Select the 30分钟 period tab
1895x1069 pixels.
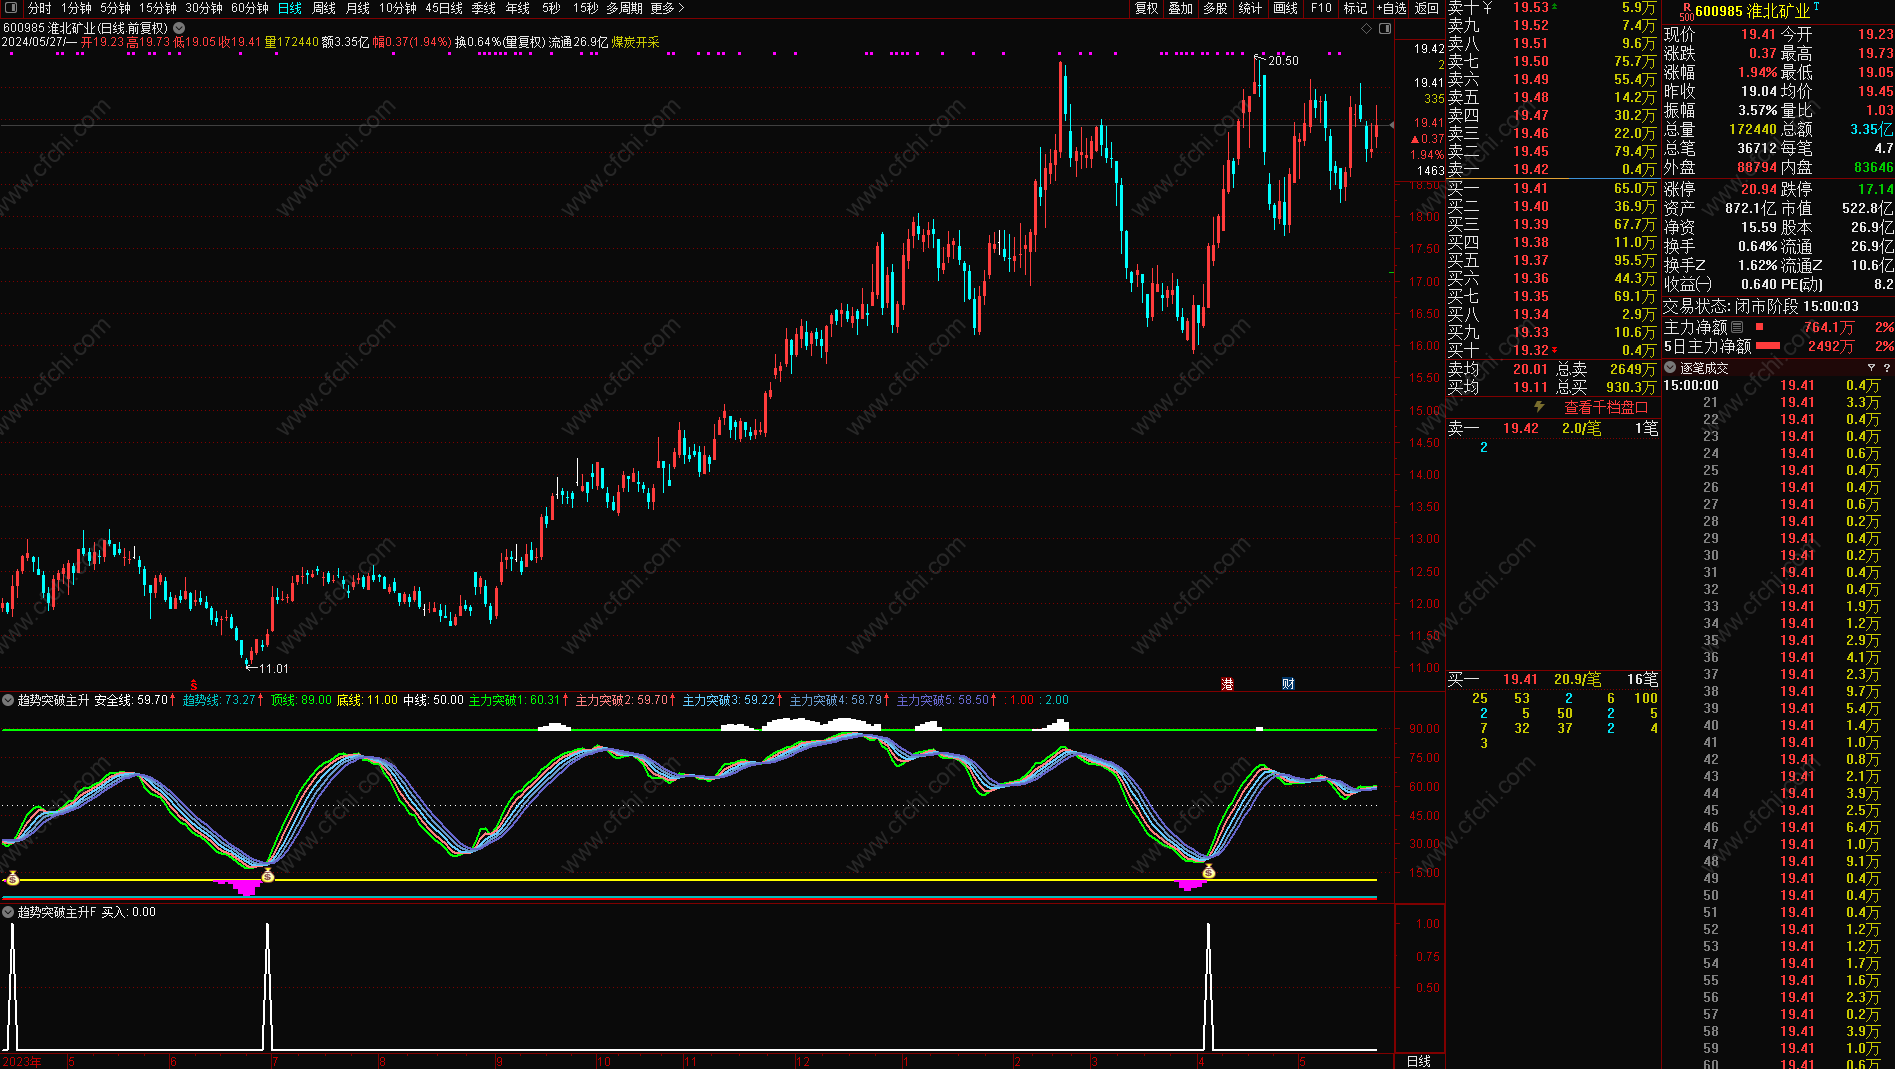tap(204, 8)
